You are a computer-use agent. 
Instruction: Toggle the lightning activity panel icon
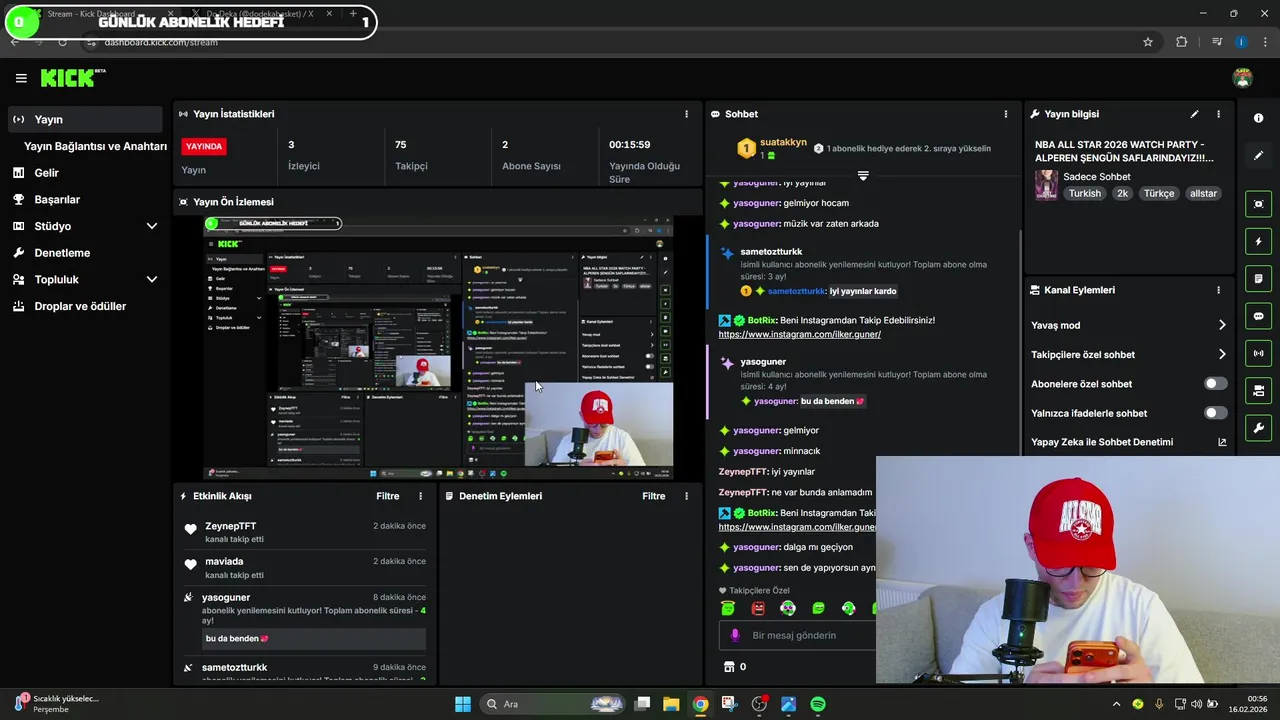1258,241
